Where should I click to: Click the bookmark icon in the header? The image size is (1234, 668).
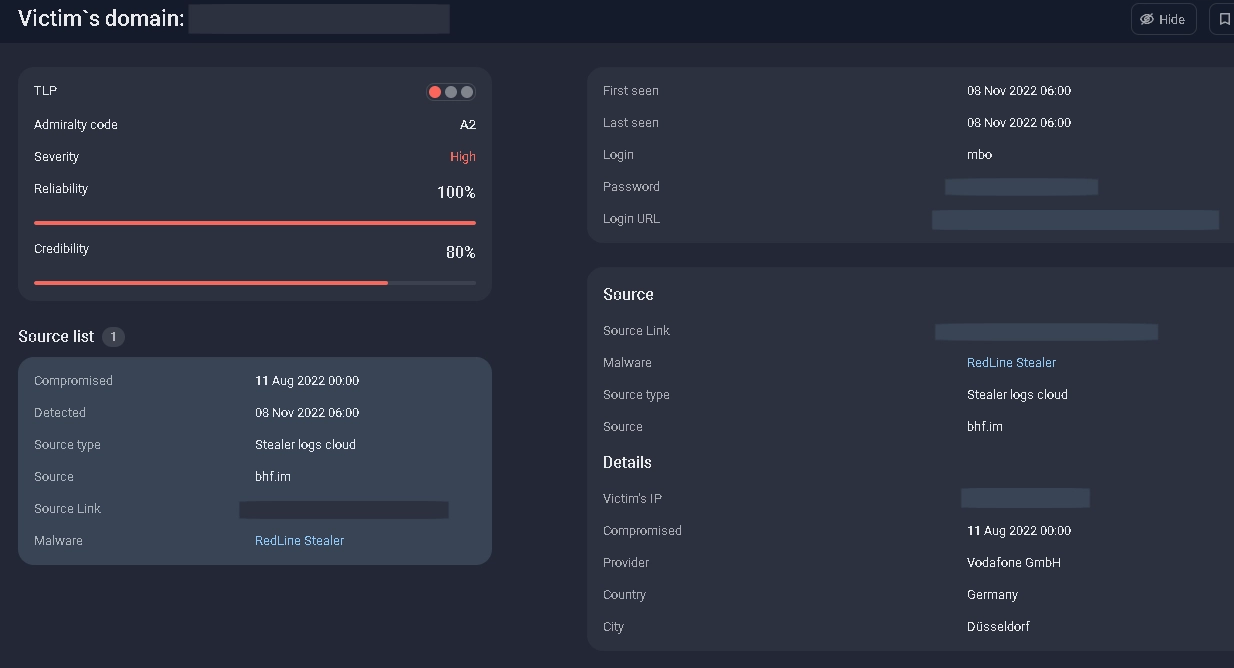1223,19
